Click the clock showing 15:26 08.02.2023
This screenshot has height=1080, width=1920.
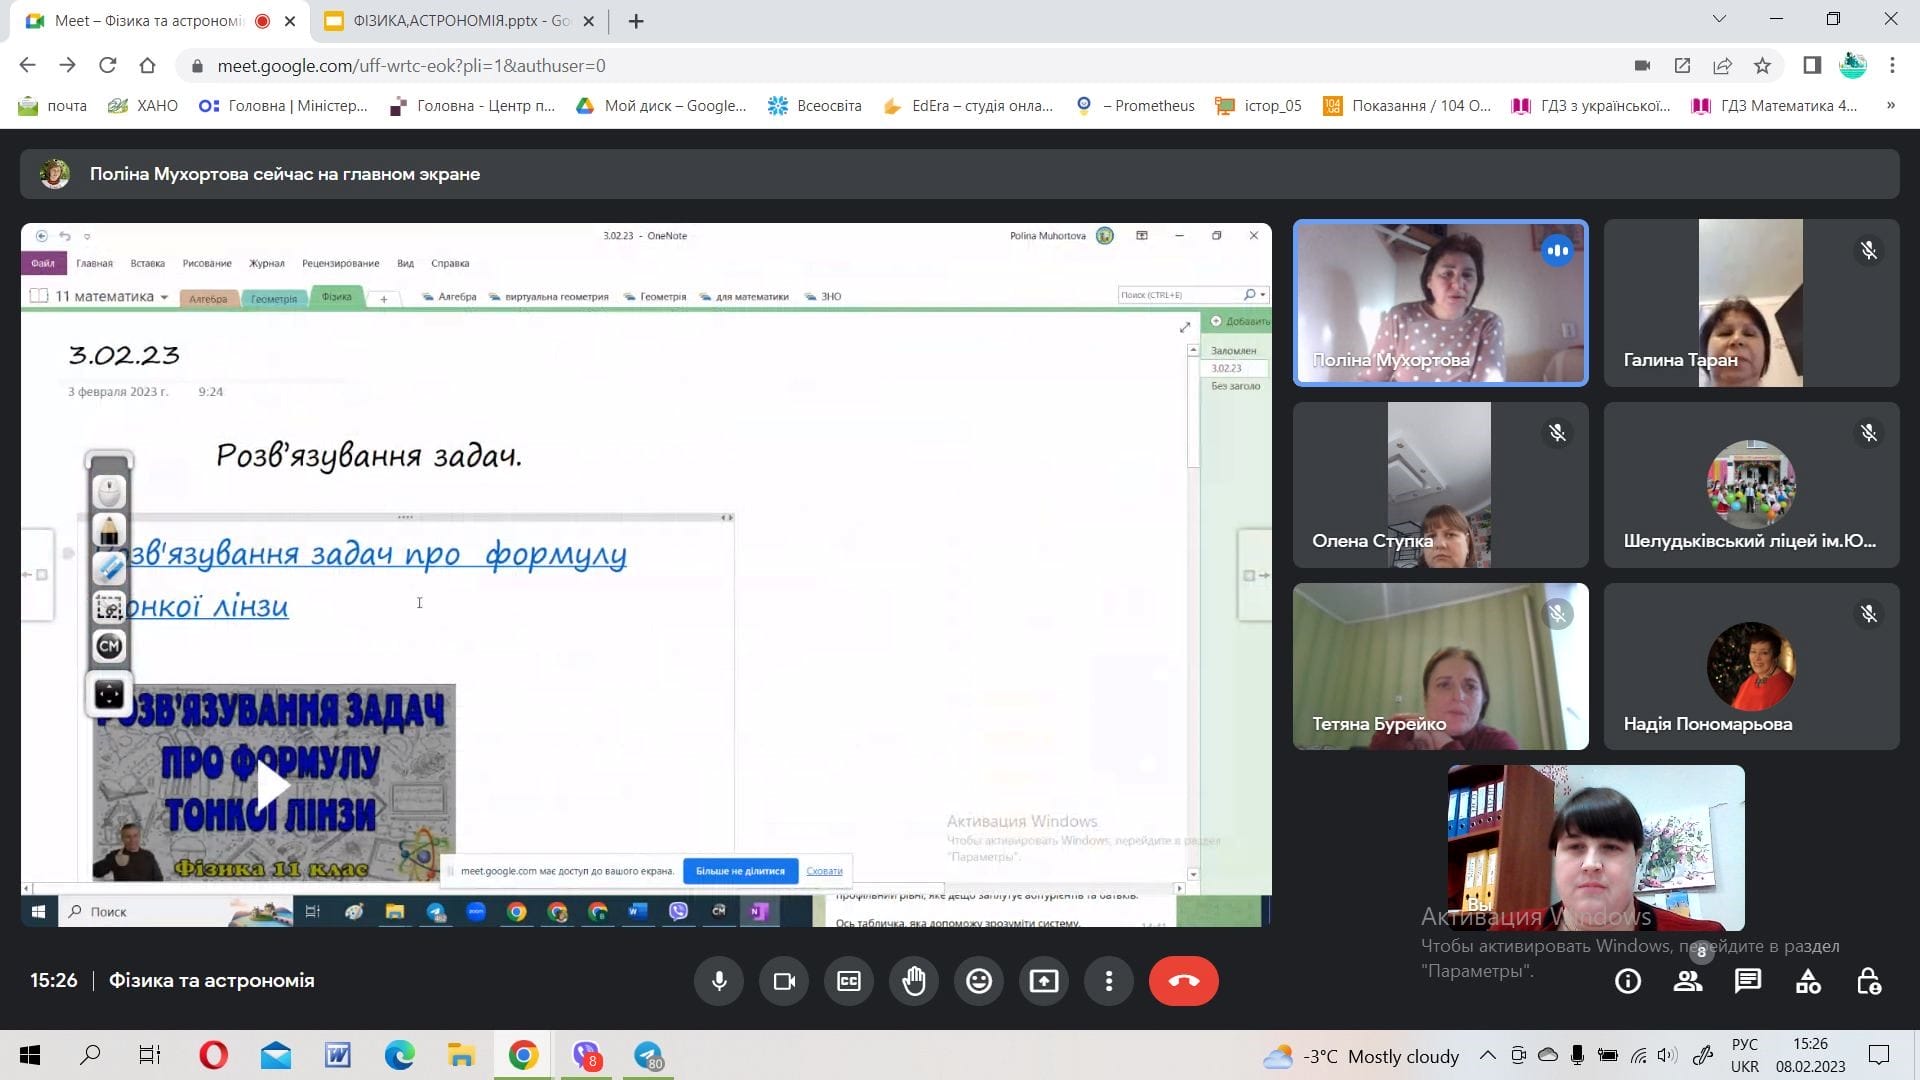(x=1810, y=1055)
